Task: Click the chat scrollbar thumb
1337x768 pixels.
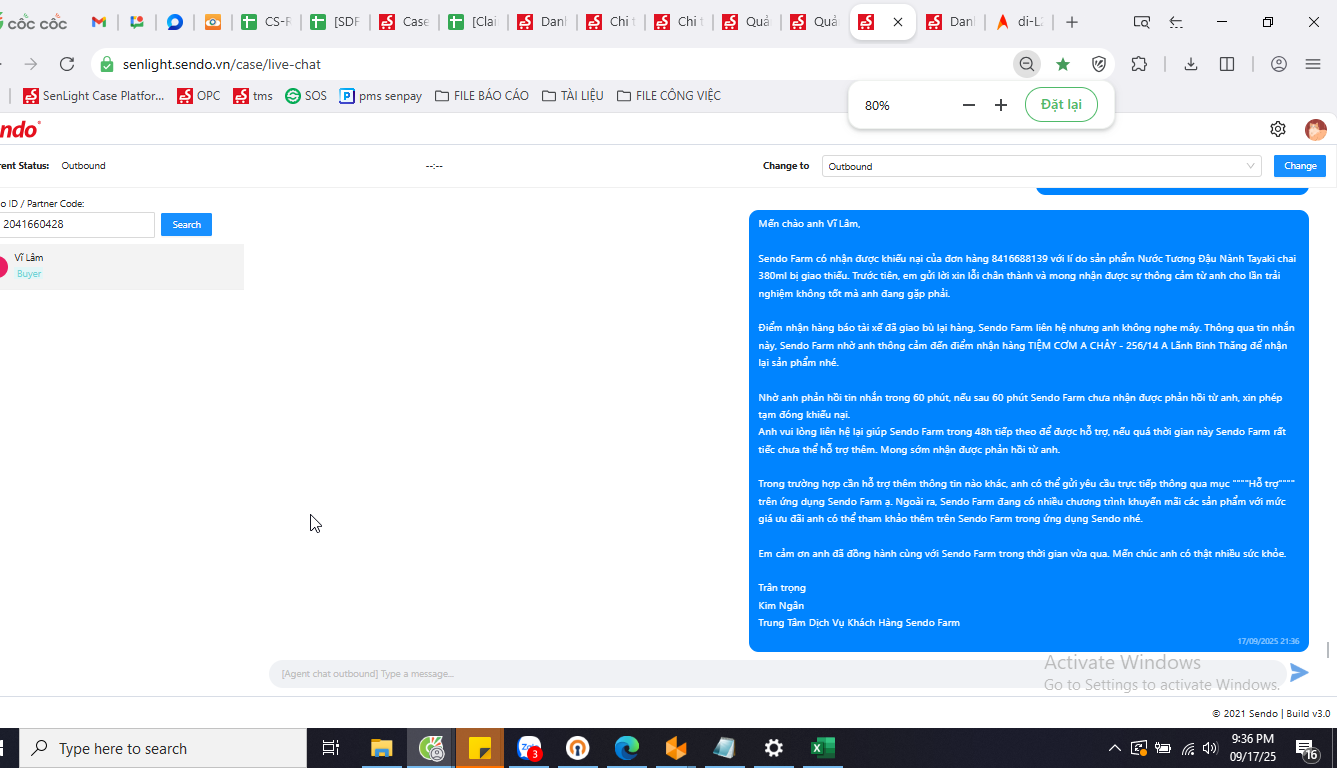Action: [x=1328, y=650]
